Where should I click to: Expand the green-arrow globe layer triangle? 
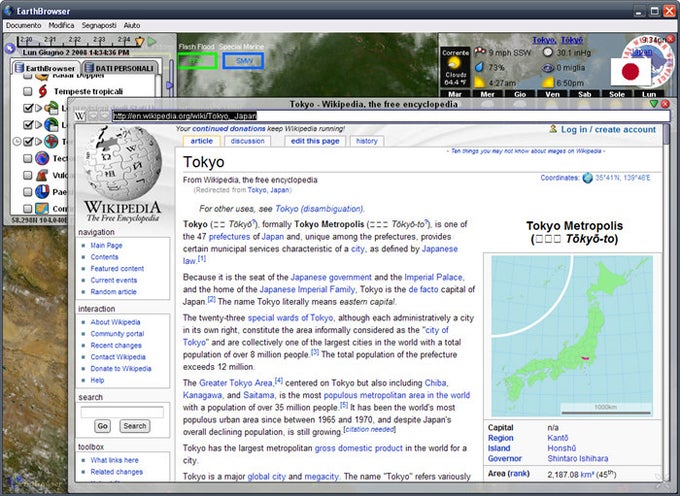point(38,125)
